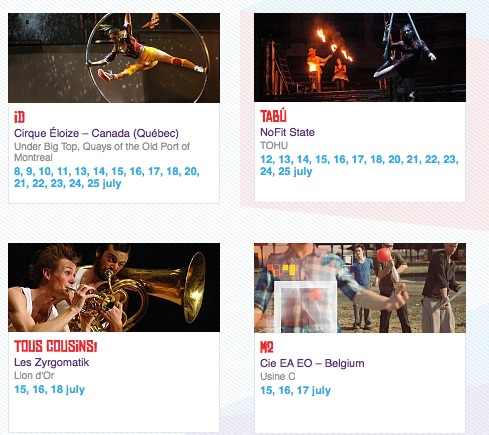This screenshot has height=435, width=489.
Task: Click the red TABÚ show title
Action: [x=273, y=116]
